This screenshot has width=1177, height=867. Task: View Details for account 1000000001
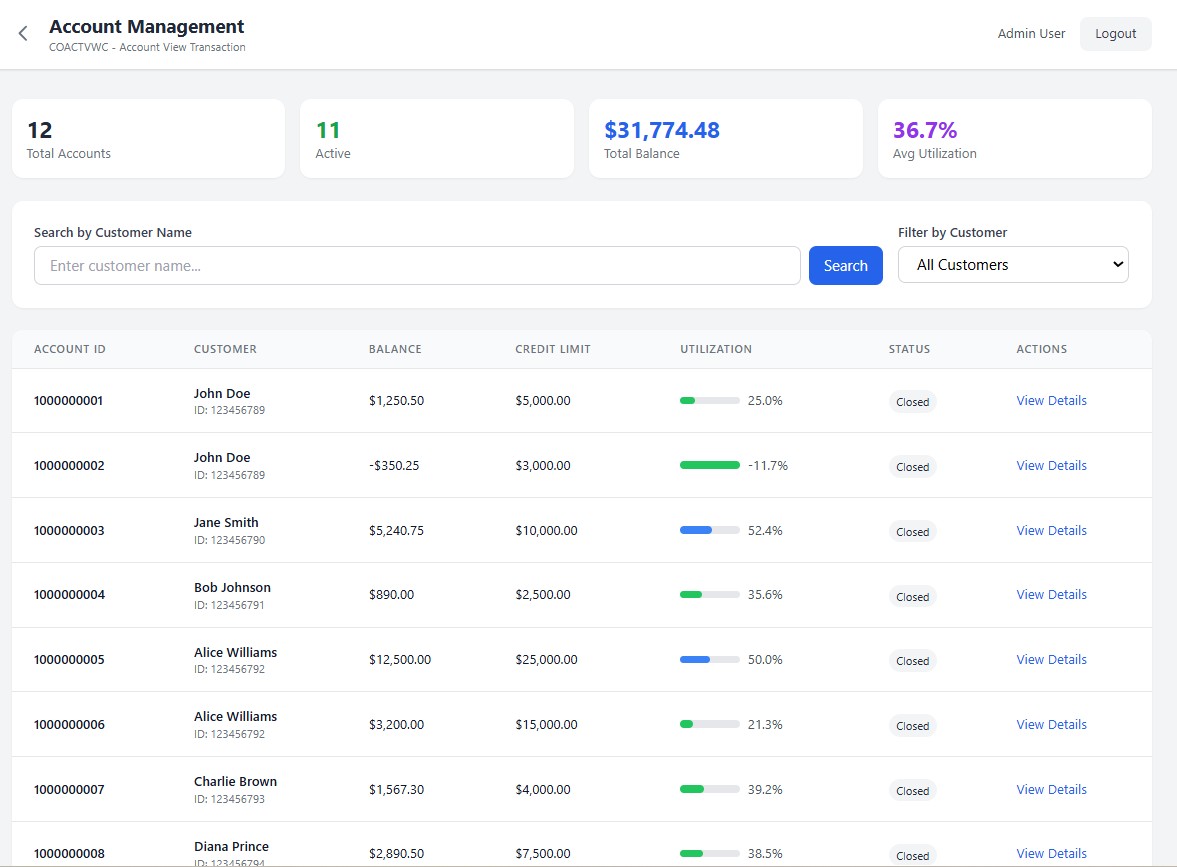[1051, 400]
